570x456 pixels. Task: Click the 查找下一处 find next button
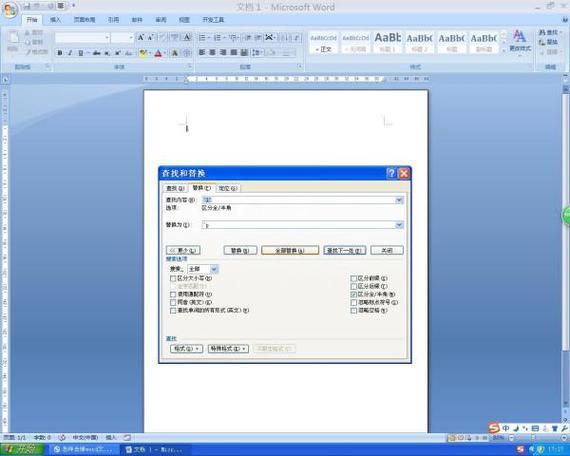[x=345, y=250]
